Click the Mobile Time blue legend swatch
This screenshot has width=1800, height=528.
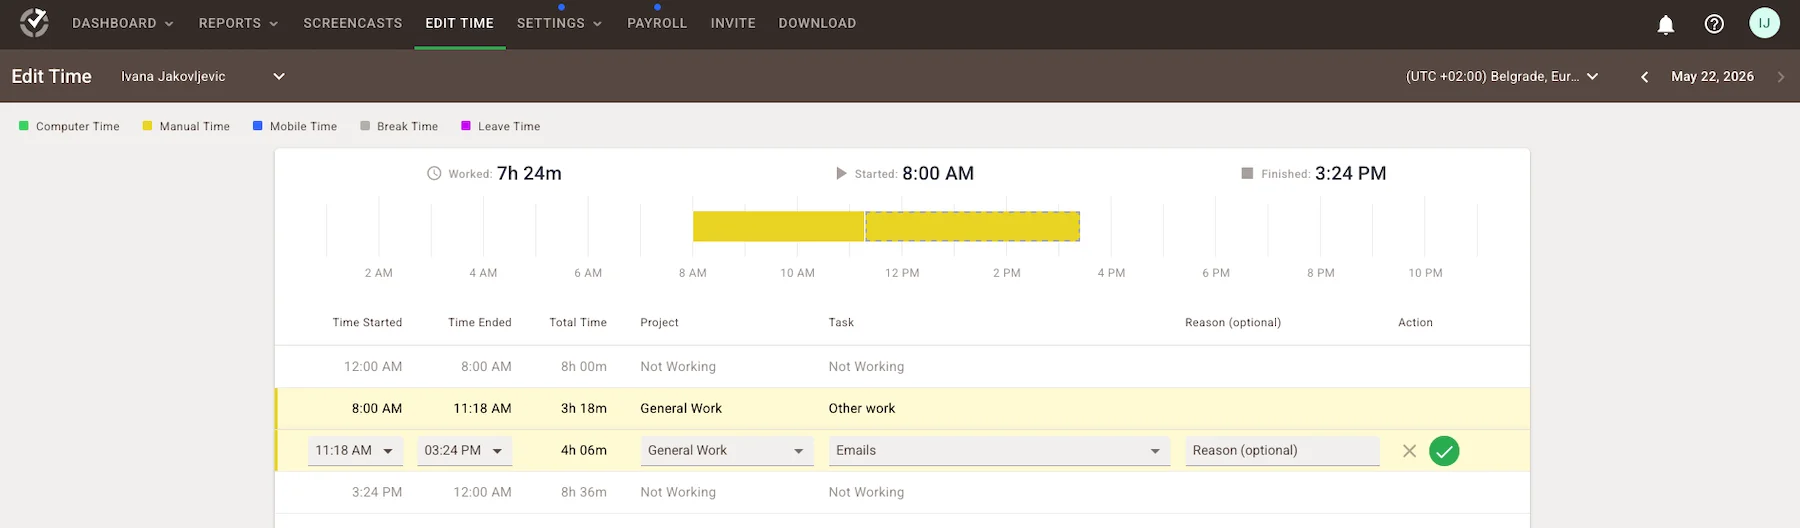[257, 126]
